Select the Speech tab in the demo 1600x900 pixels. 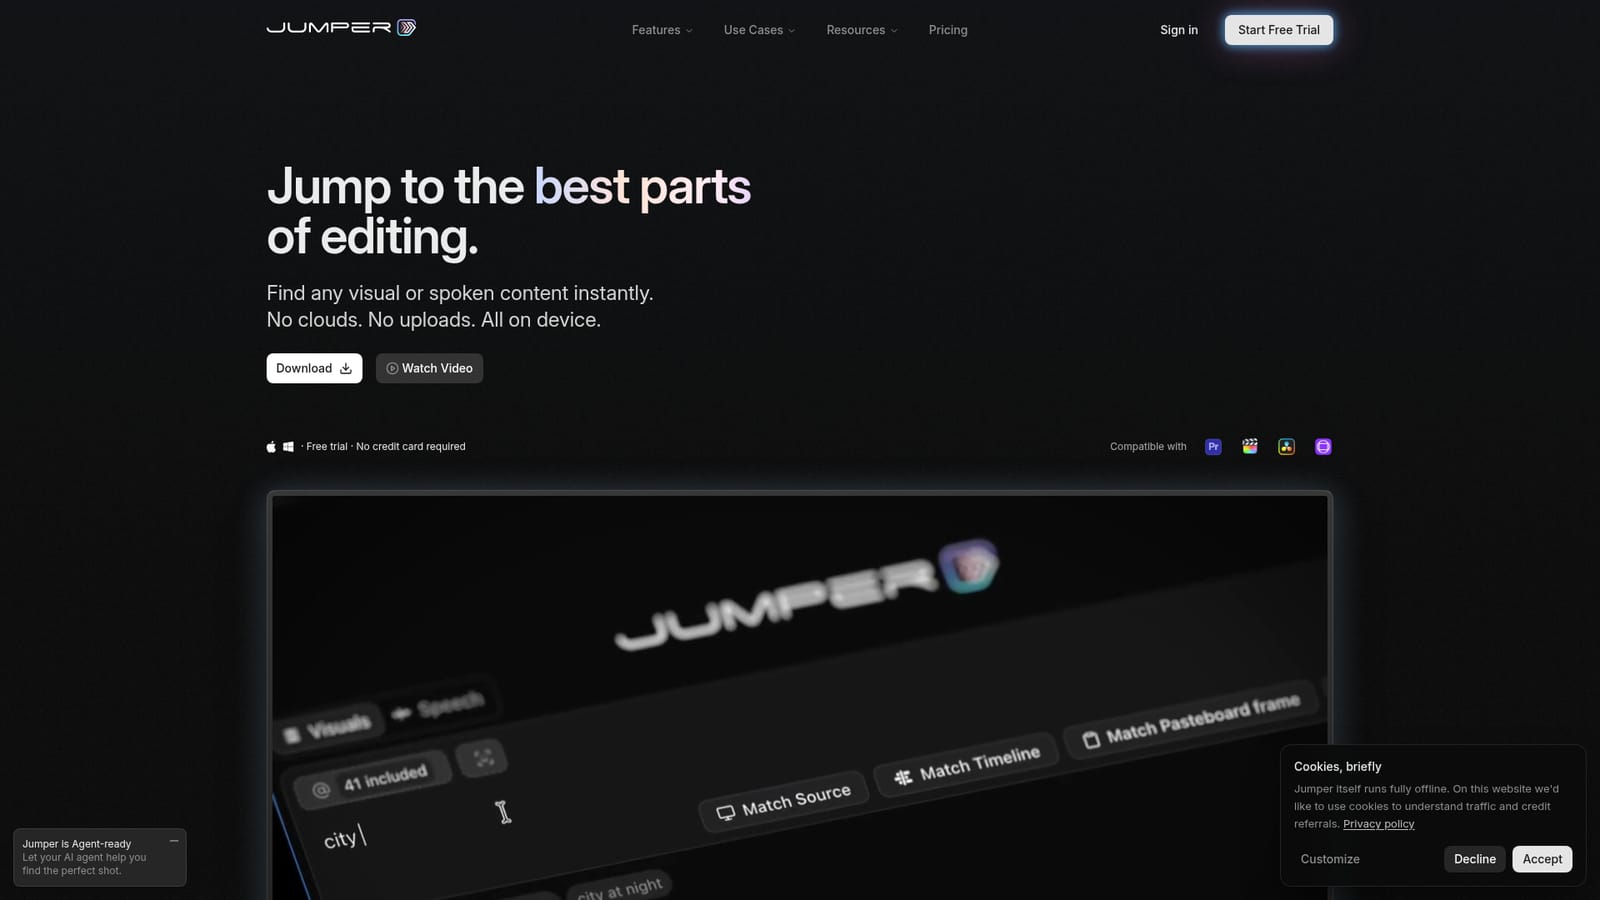coord(440,706)
